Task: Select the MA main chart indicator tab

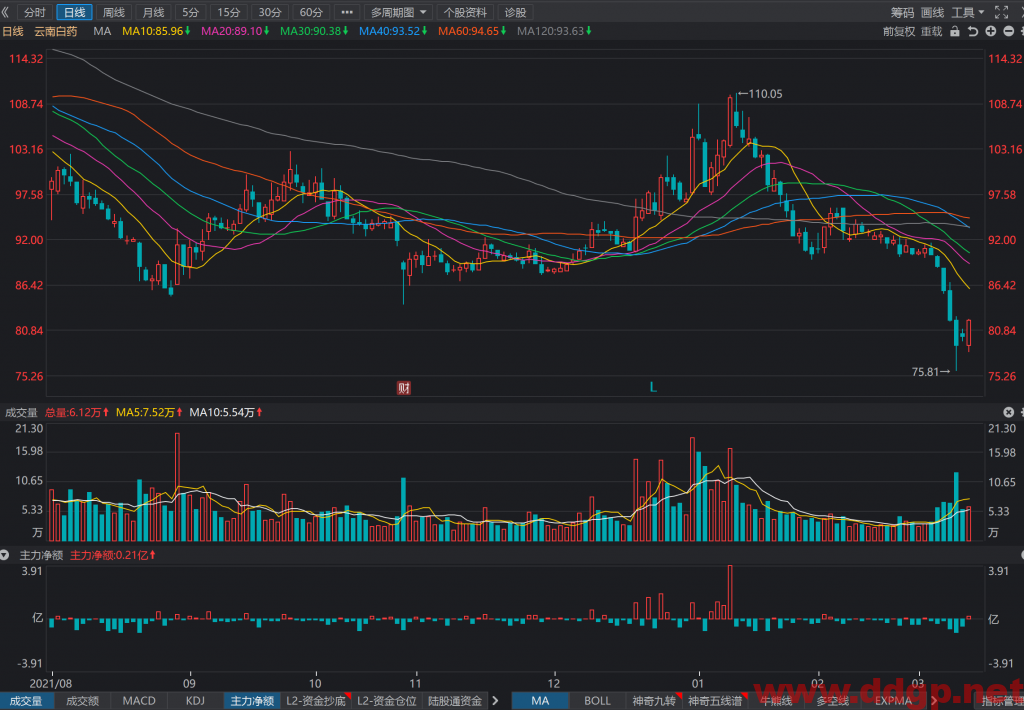Action: (540, 701)
